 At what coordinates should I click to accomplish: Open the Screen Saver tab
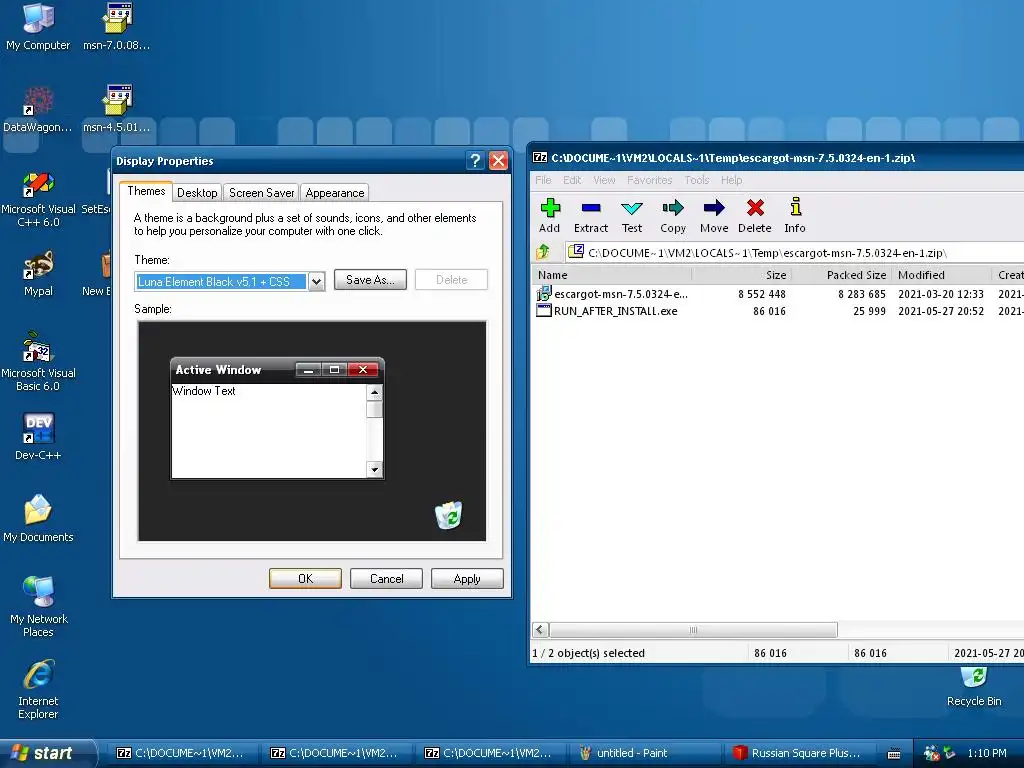point(261,193)
